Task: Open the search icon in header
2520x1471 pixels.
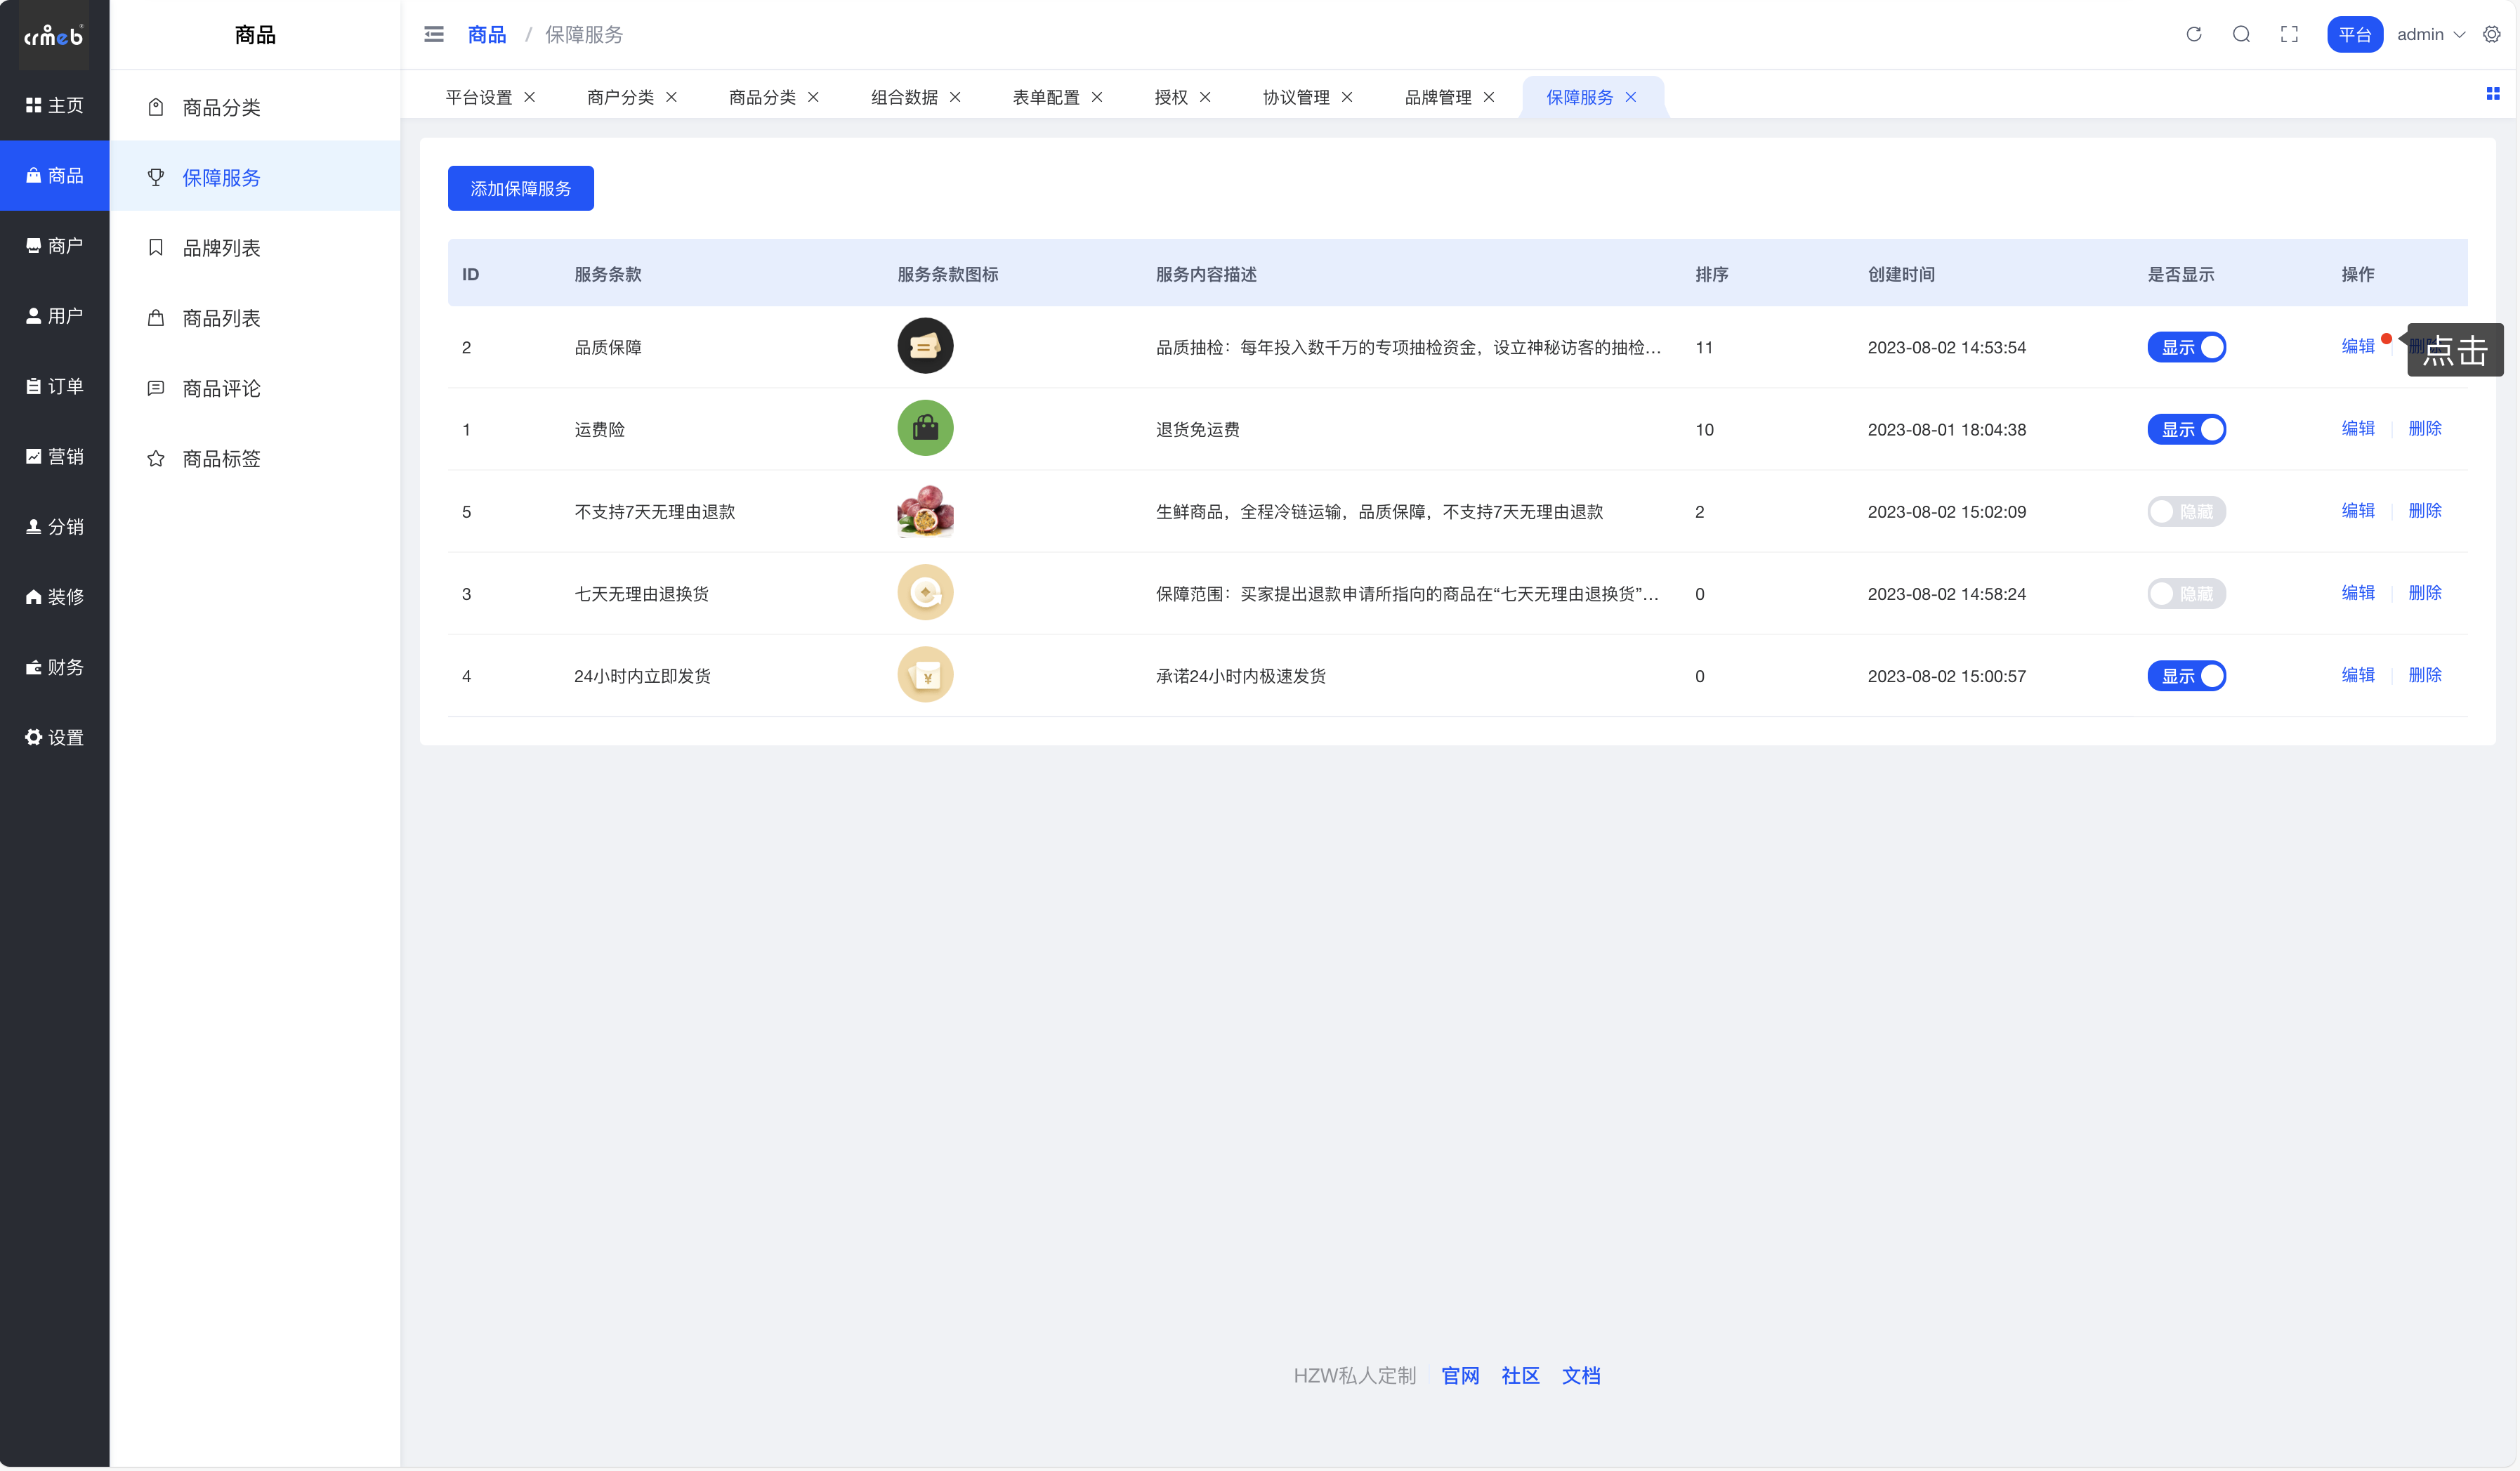Action: (x=2241, y=34)
